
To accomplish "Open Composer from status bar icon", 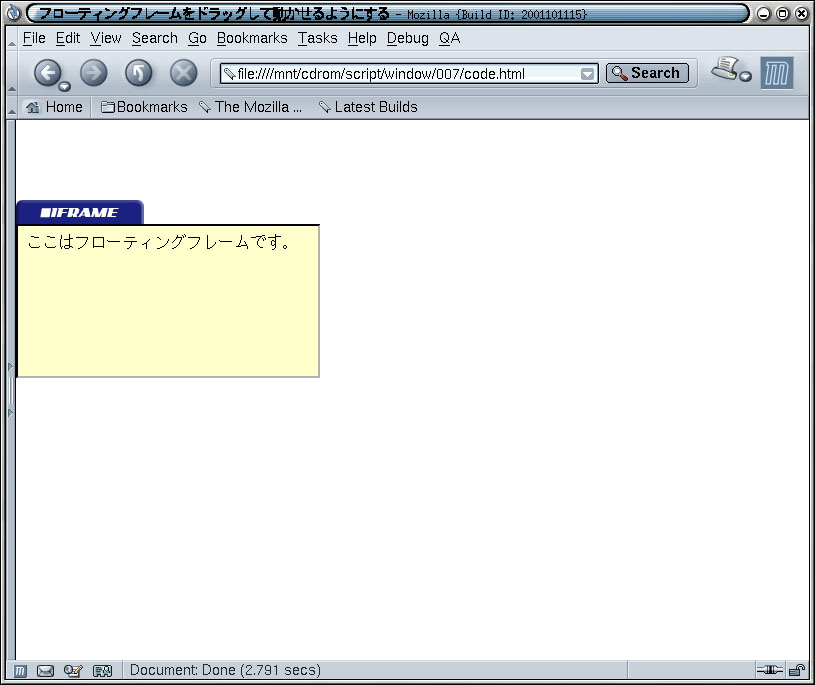I will click(73, 671).
